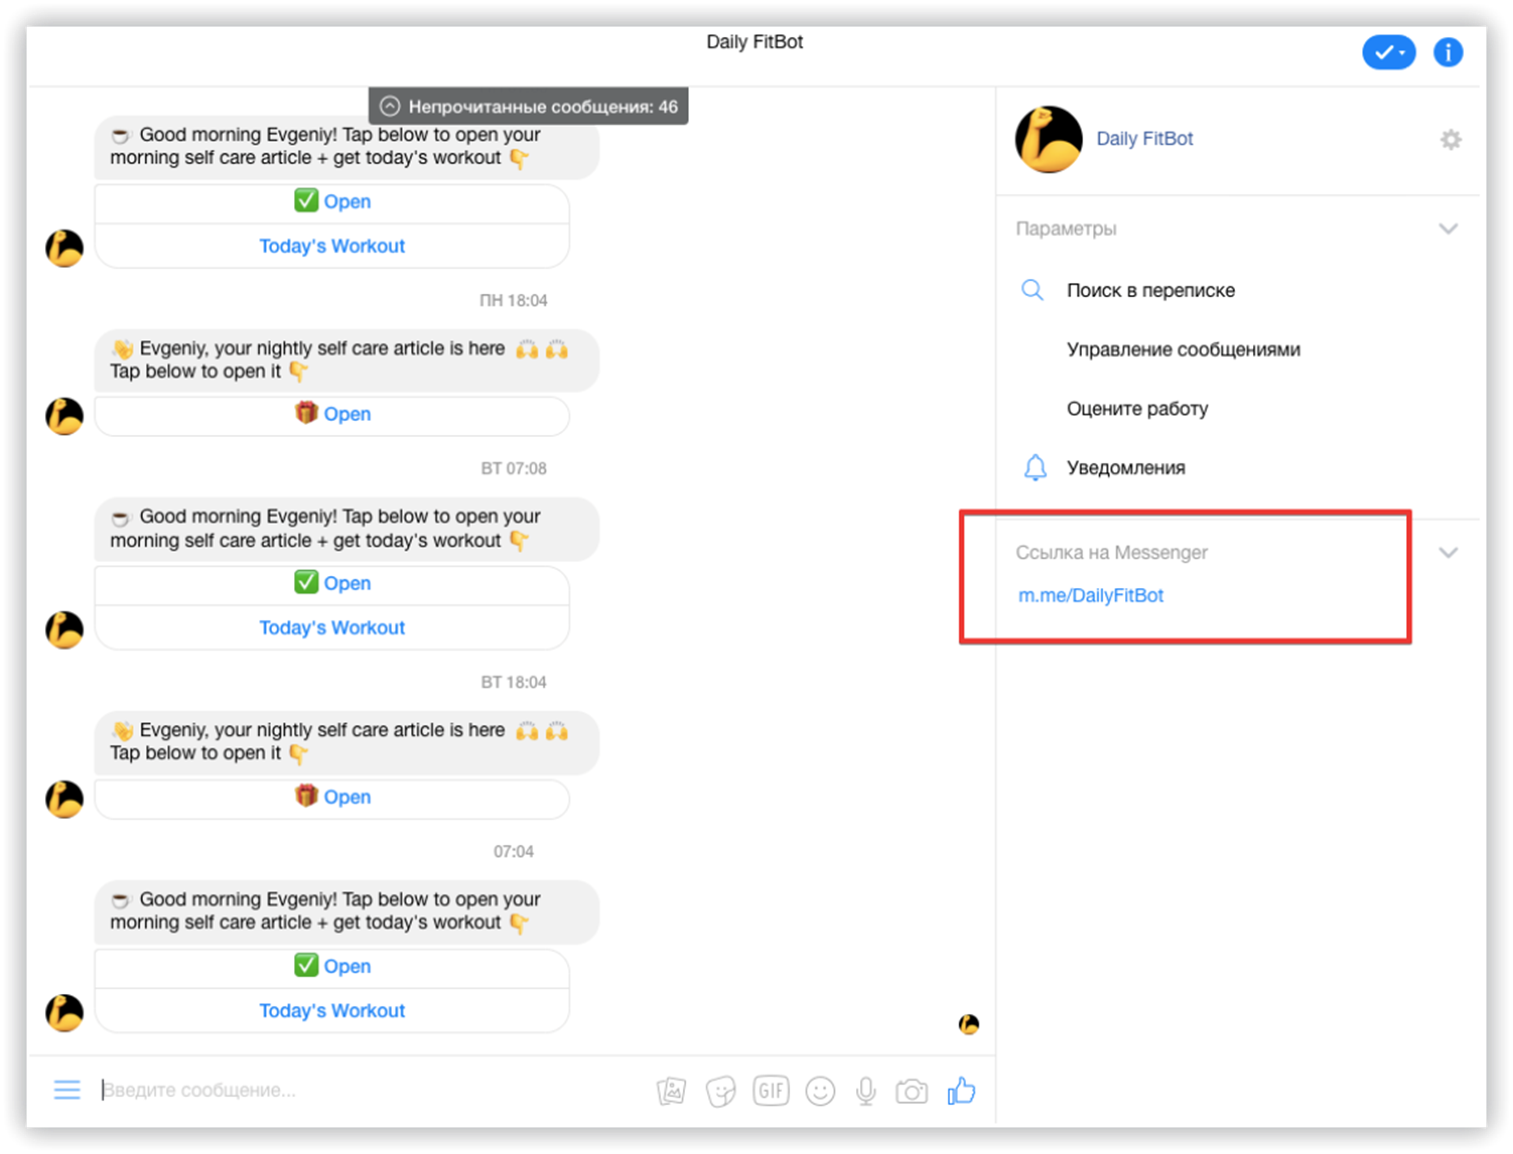Select 'Оцените работу' option
The width and height of the screenshot is (1513, 1154).
pyautogui.click(x=1137, y=408)
